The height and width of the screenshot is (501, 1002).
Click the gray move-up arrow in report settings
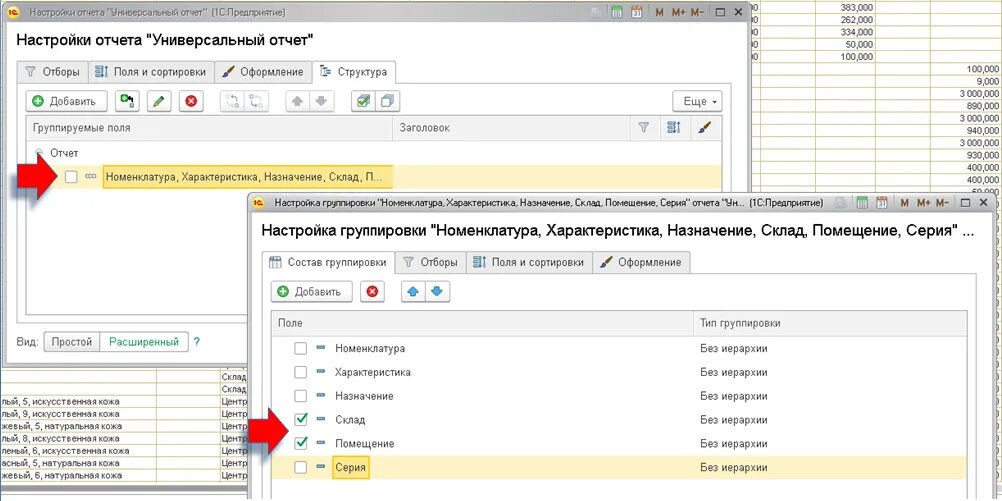298,101
